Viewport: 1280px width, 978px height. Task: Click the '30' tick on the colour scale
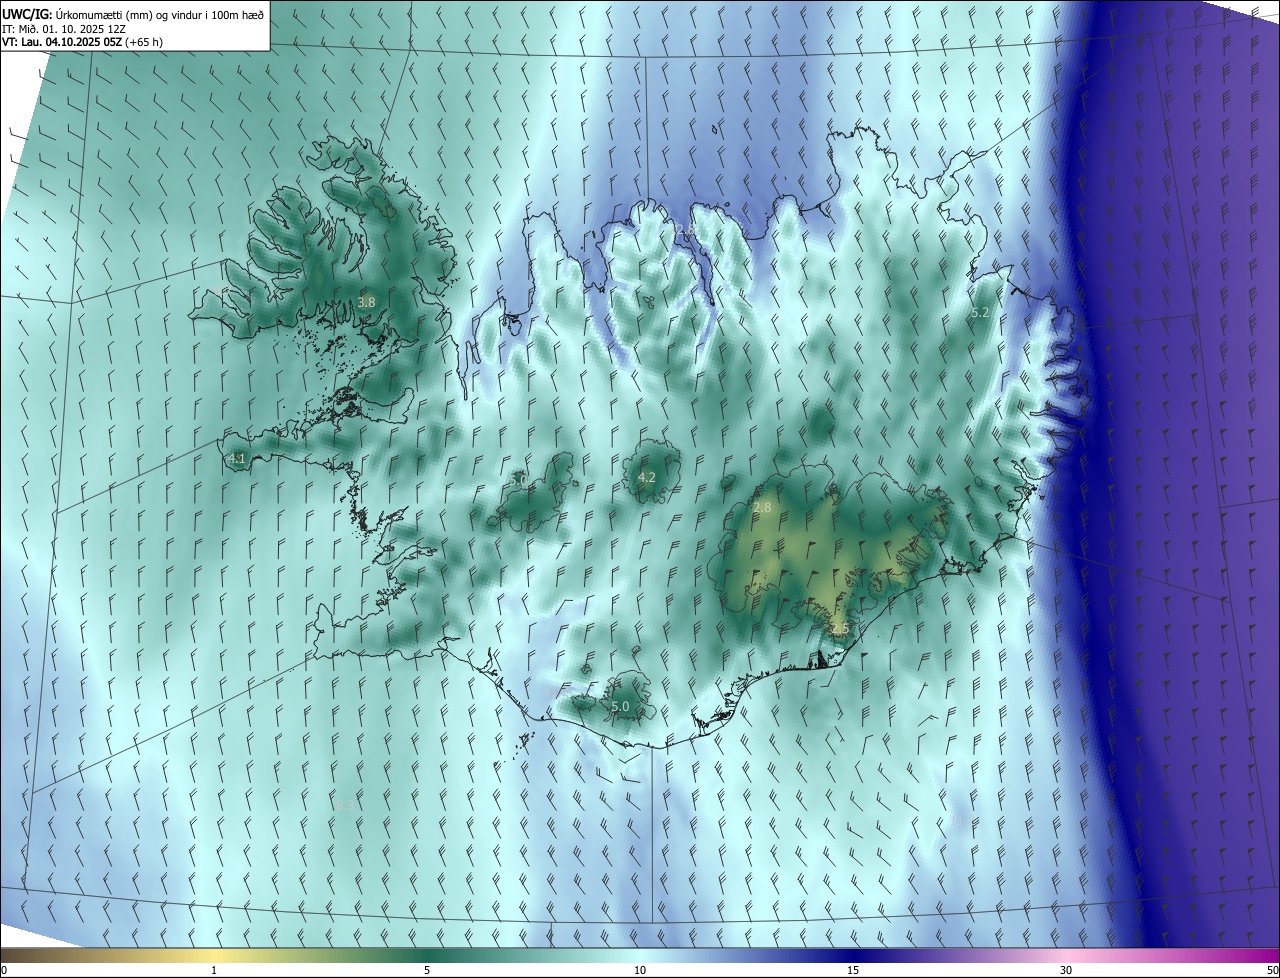click(x=1066, y=970)
